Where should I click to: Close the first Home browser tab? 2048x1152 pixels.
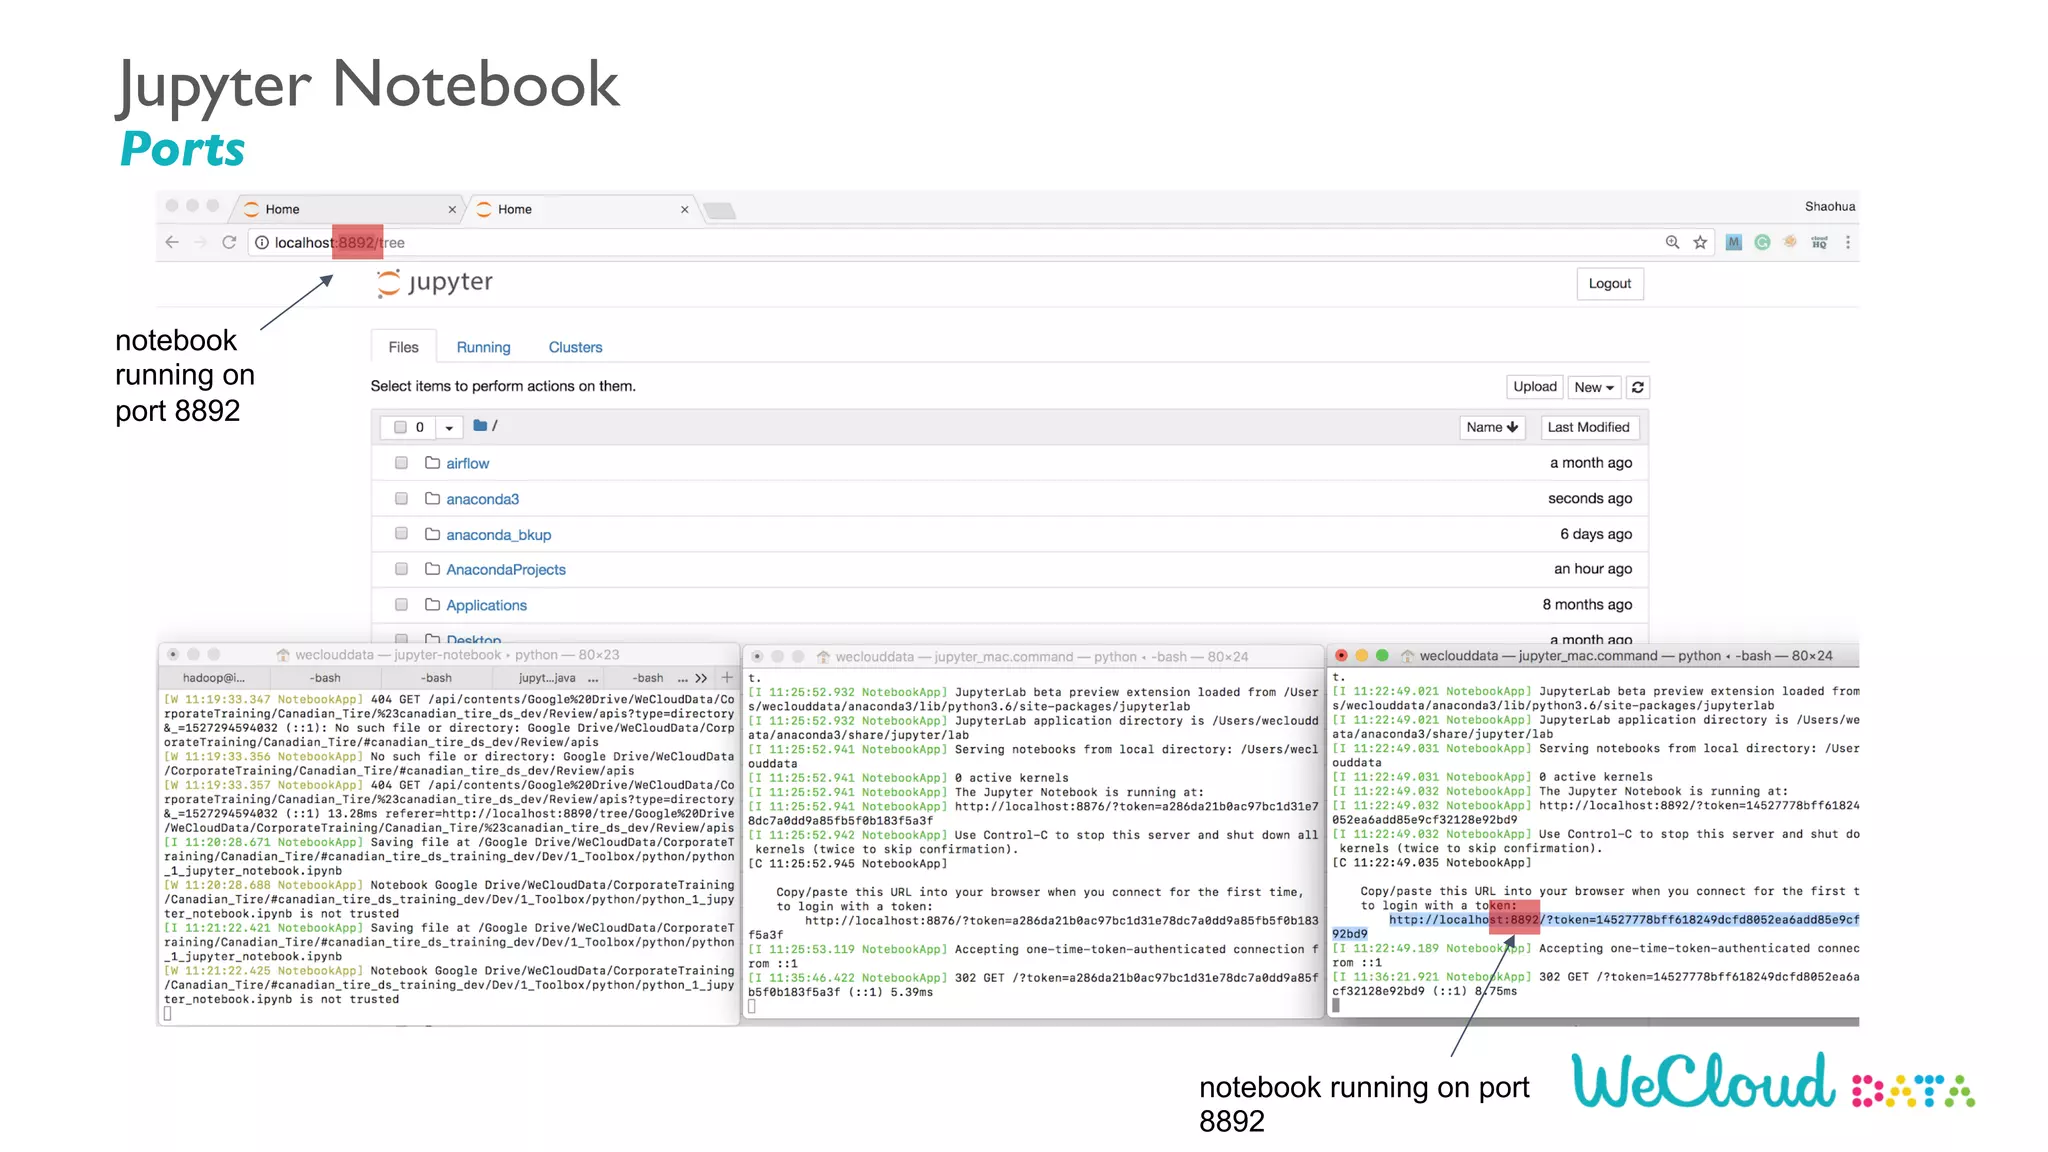452,209
